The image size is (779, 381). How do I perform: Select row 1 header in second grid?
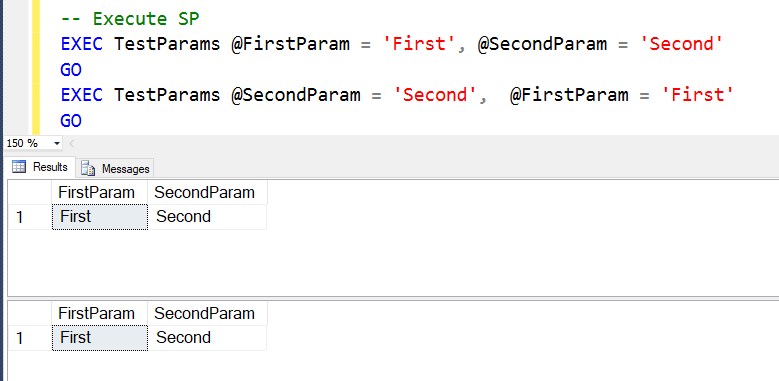click(x=29, y=338)
